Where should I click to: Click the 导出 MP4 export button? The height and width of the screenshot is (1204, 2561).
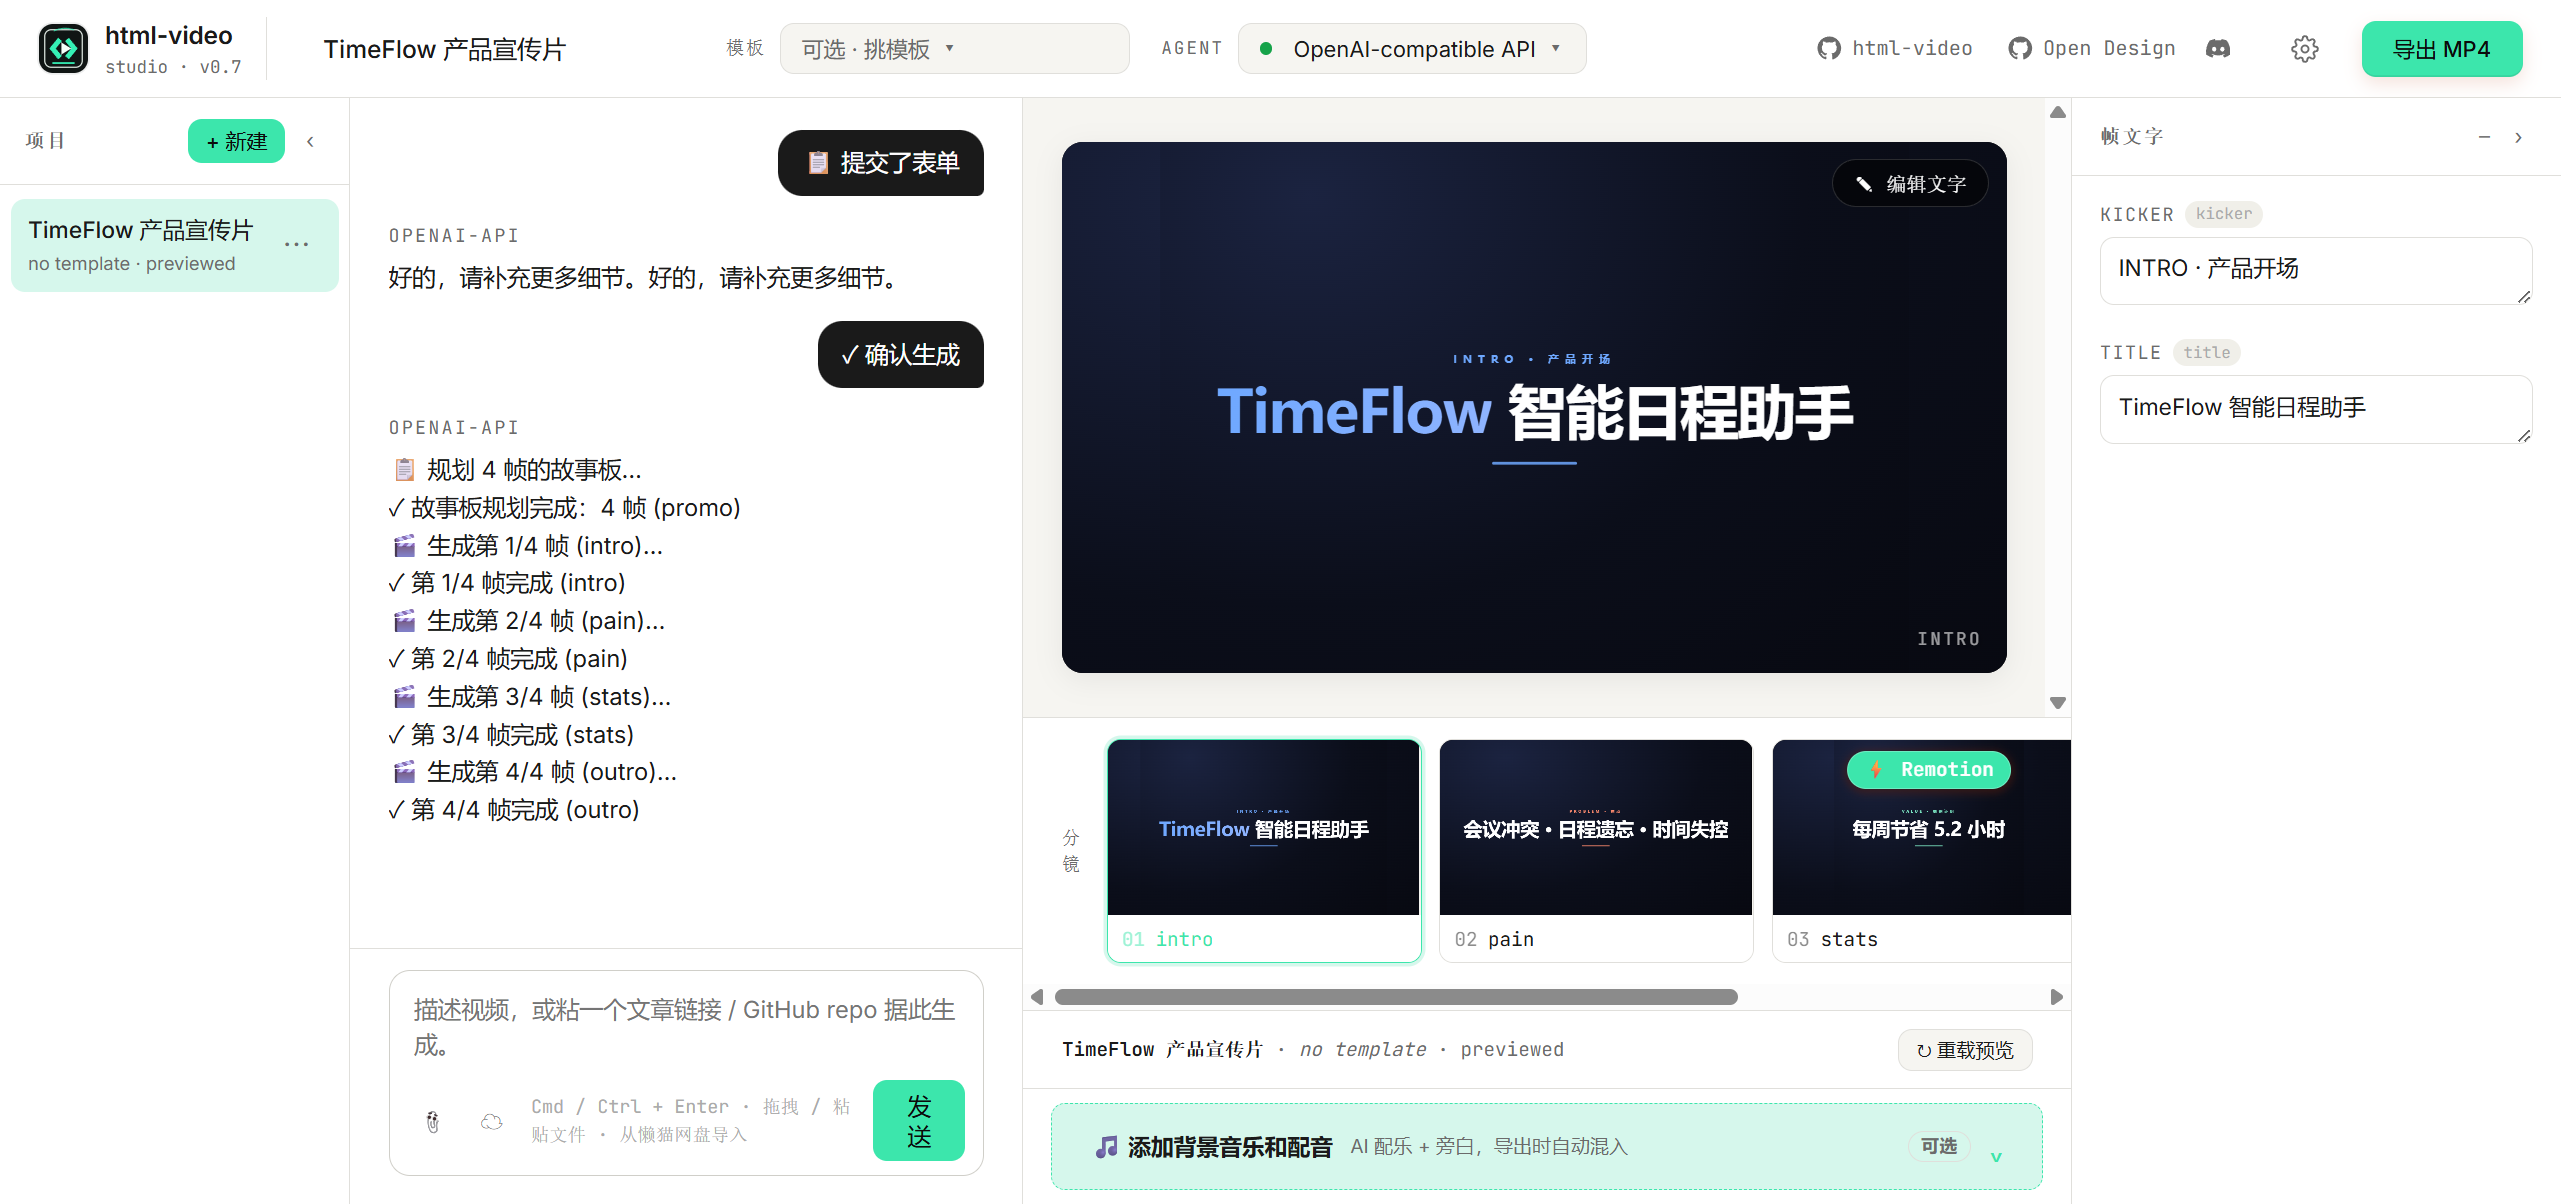click(2441, 49)
